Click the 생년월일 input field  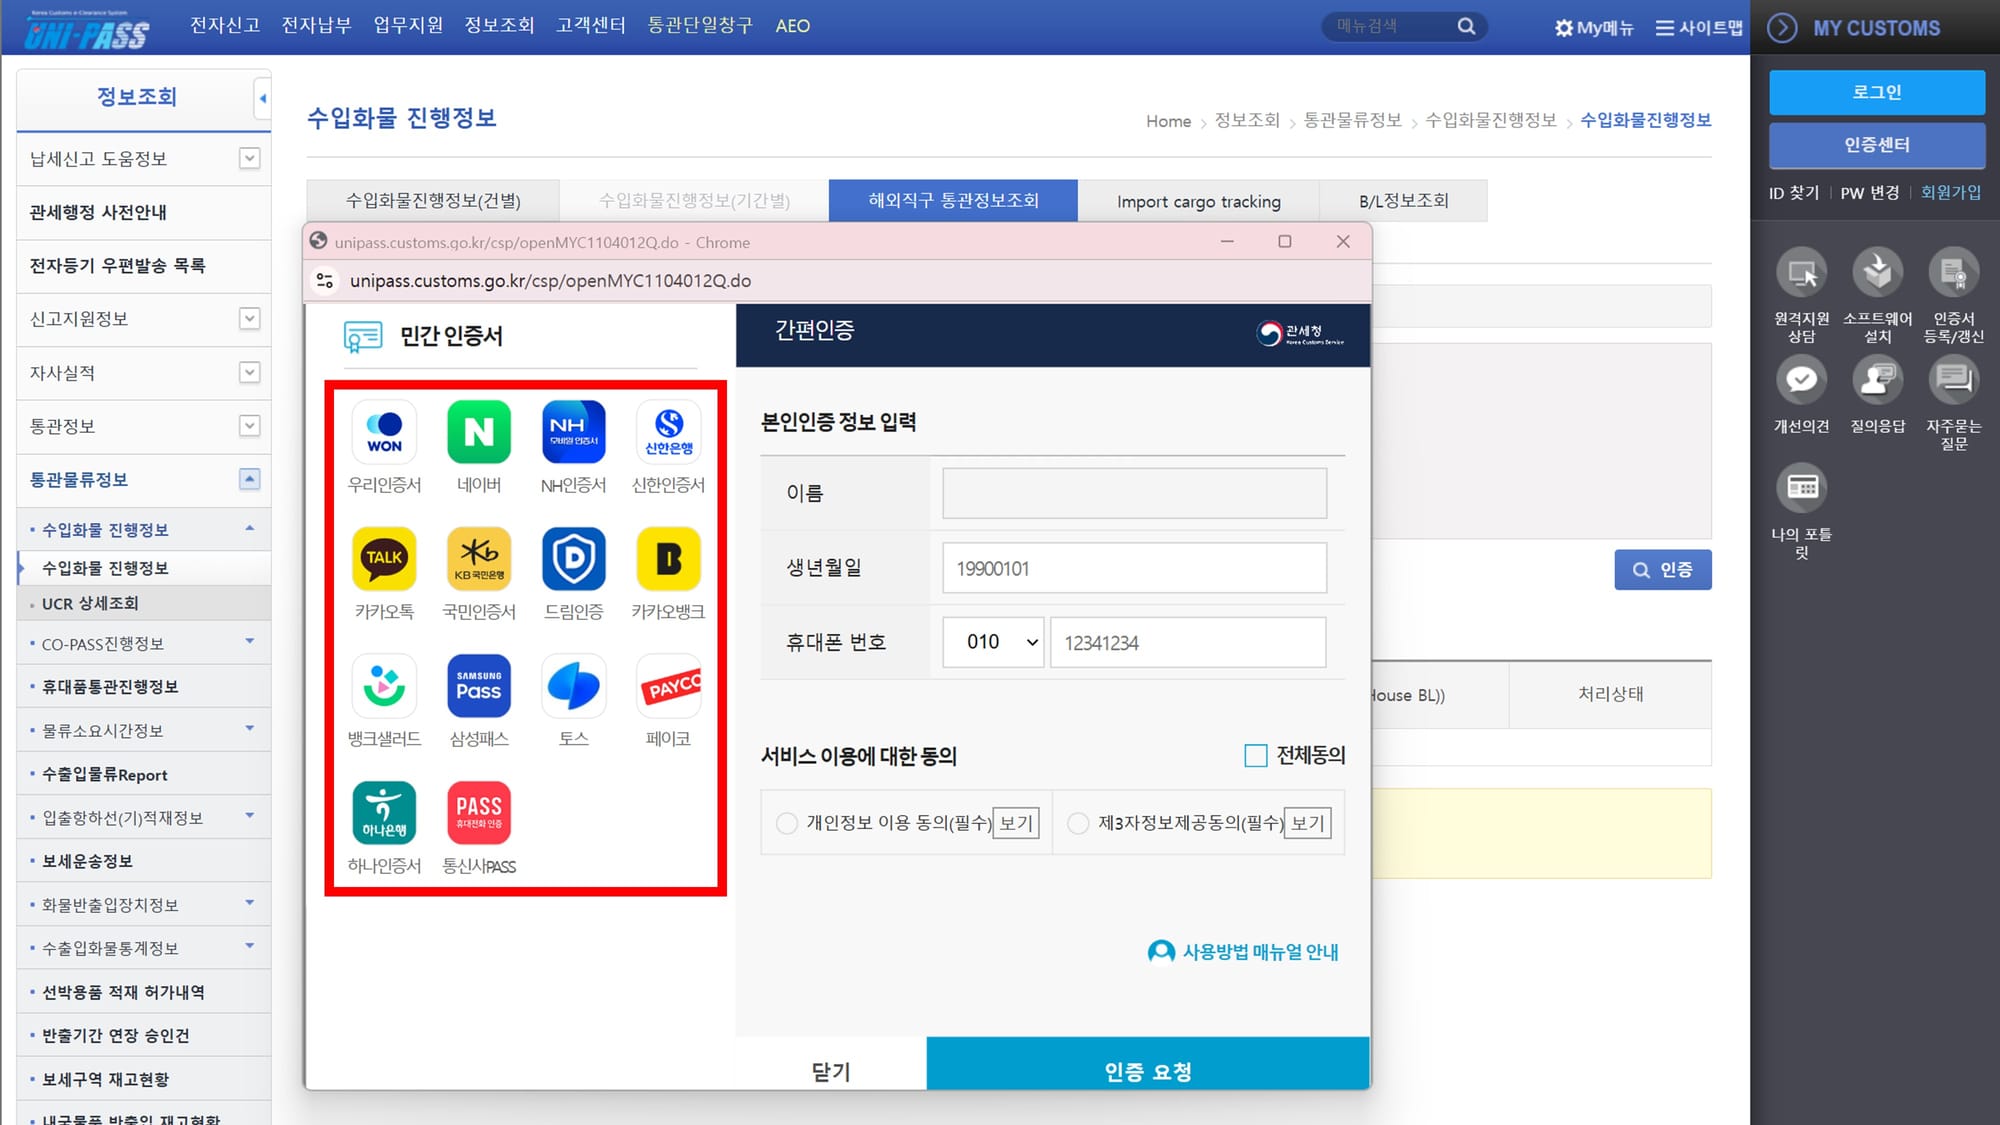1133,567
